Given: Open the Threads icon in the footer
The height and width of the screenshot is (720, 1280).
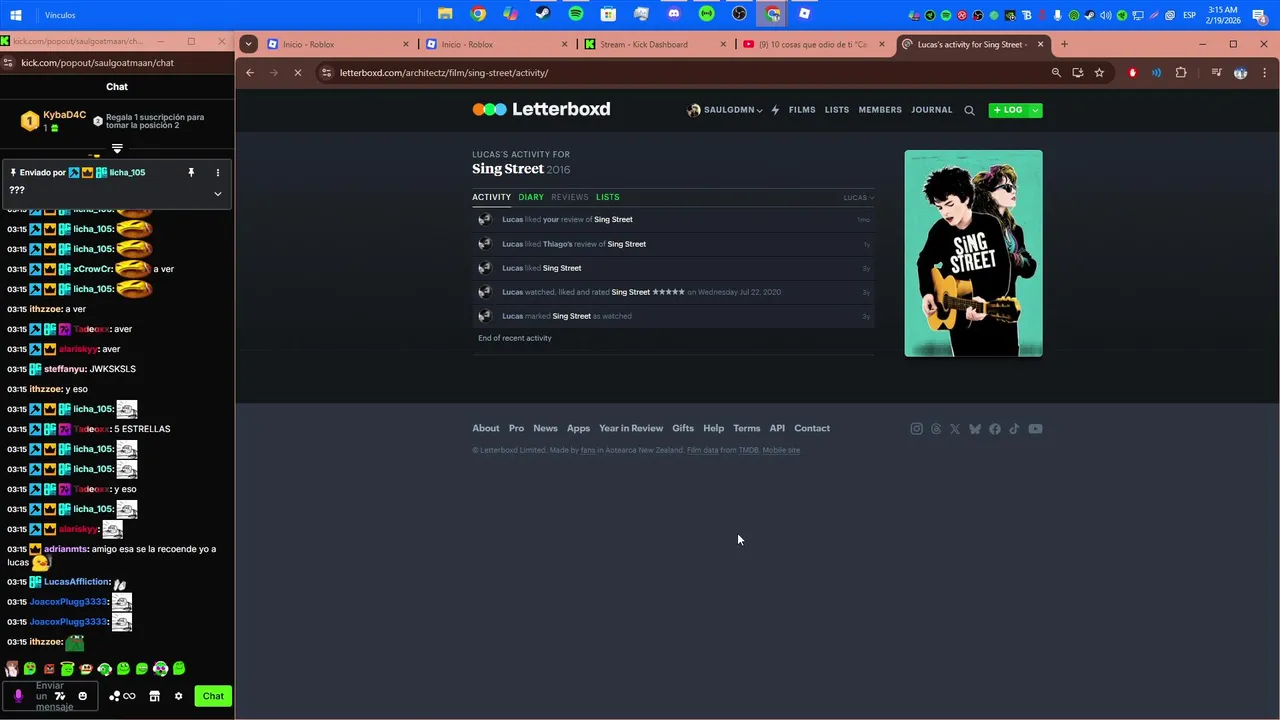Looking at the screenshot, I should [x=936, y=429].
